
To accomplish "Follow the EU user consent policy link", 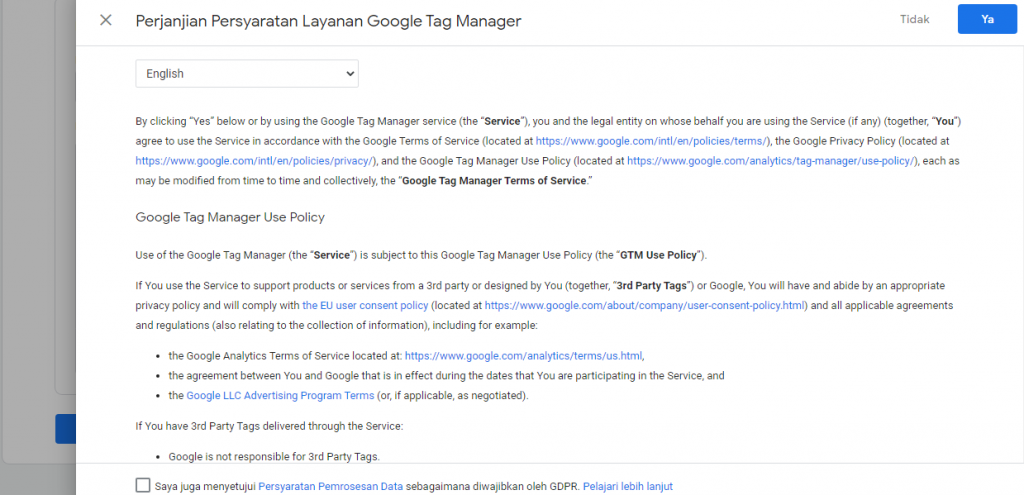I will [x=365, y=305].
